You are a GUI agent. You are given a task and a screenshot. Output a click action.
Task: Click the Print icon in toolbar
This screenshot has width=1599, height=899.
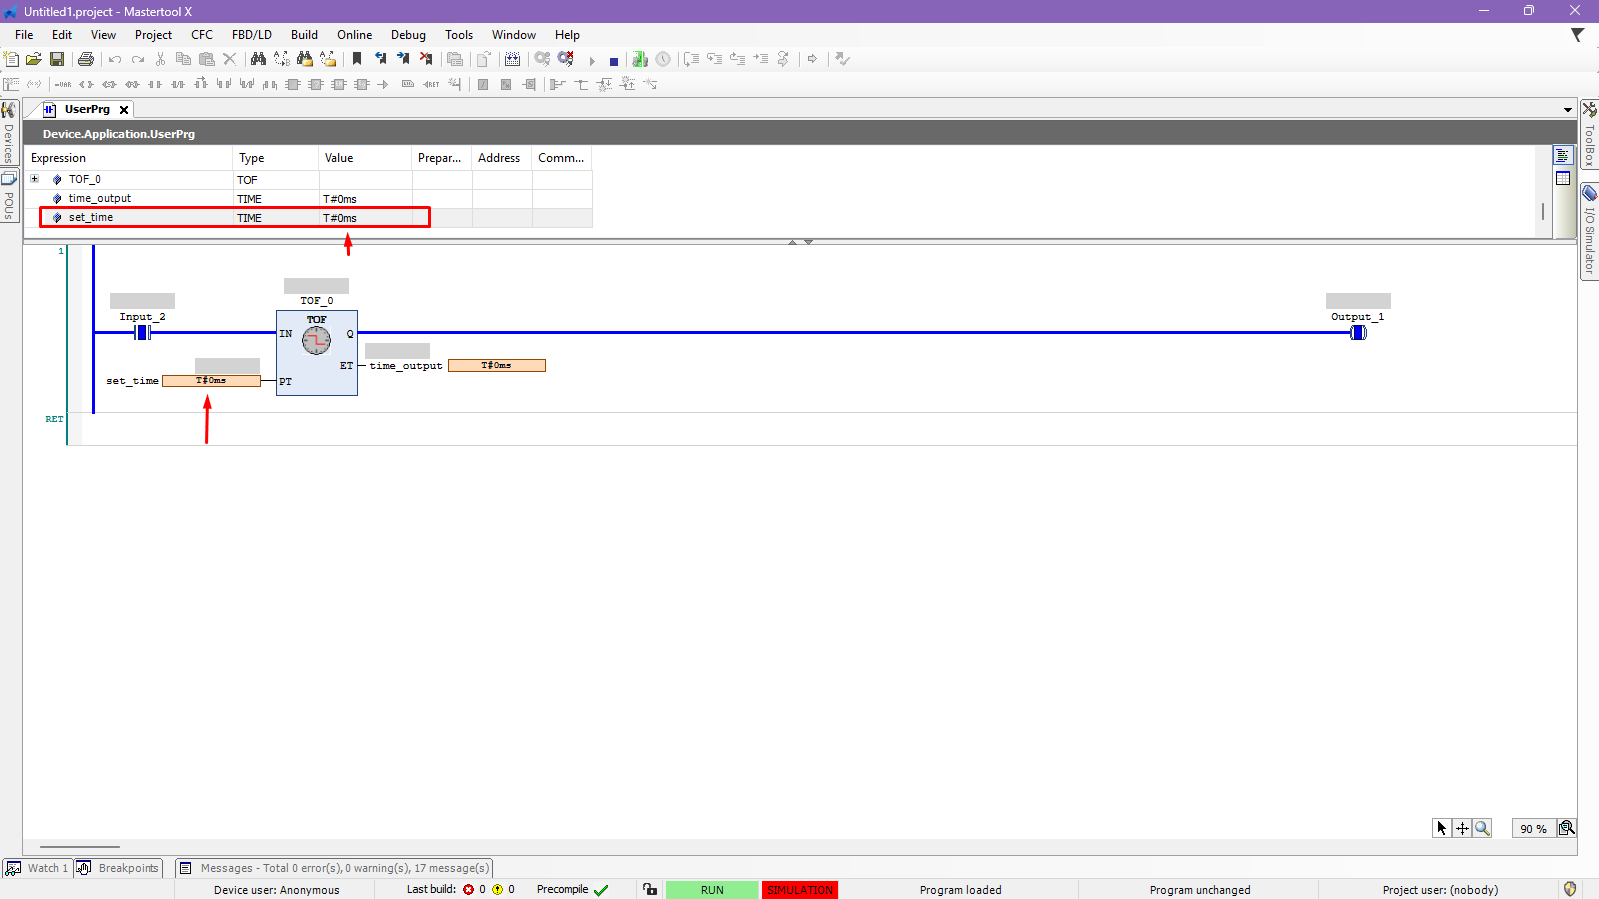pyautogui.click(x=86, y=60)
